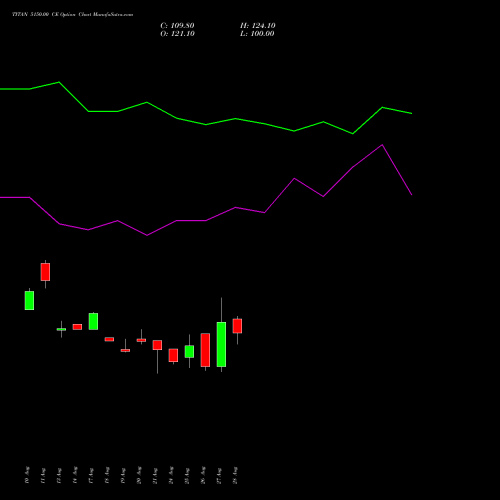Click the green candlestick for 10 Aug
This screenshot has width=500, height=500.
29,300
